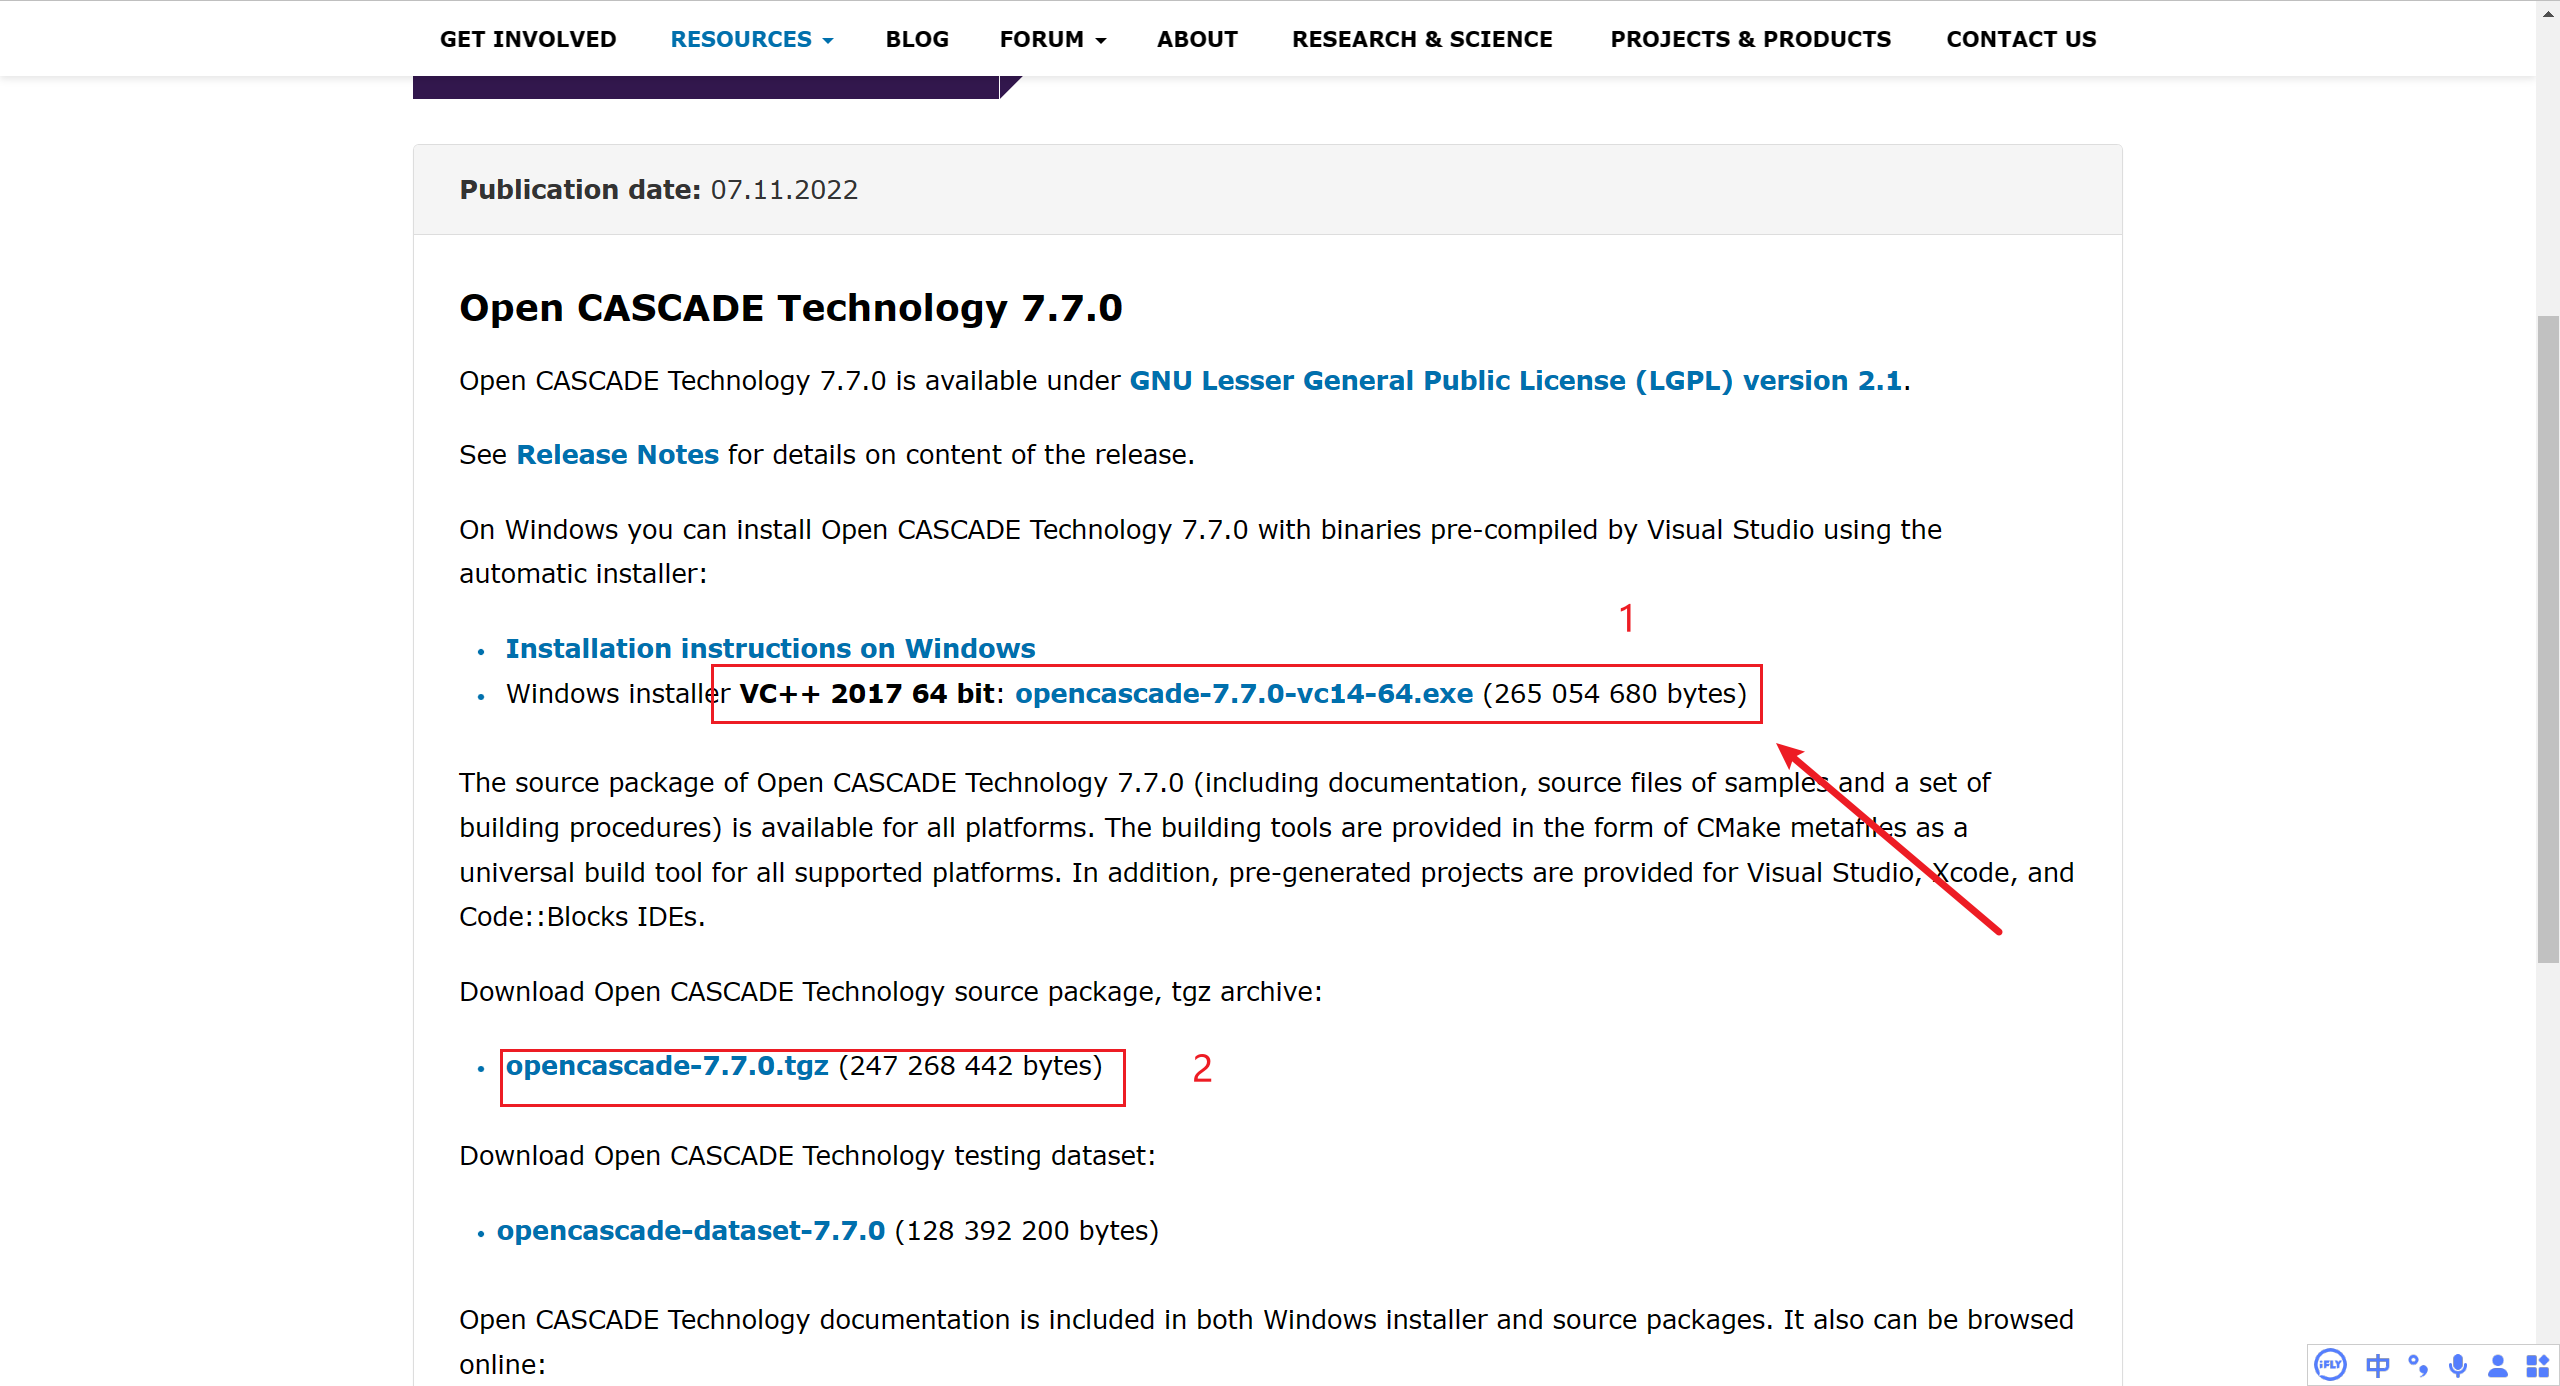Download the opencascade-dataset-7.7.0 testing dataset

point(691,1231)
